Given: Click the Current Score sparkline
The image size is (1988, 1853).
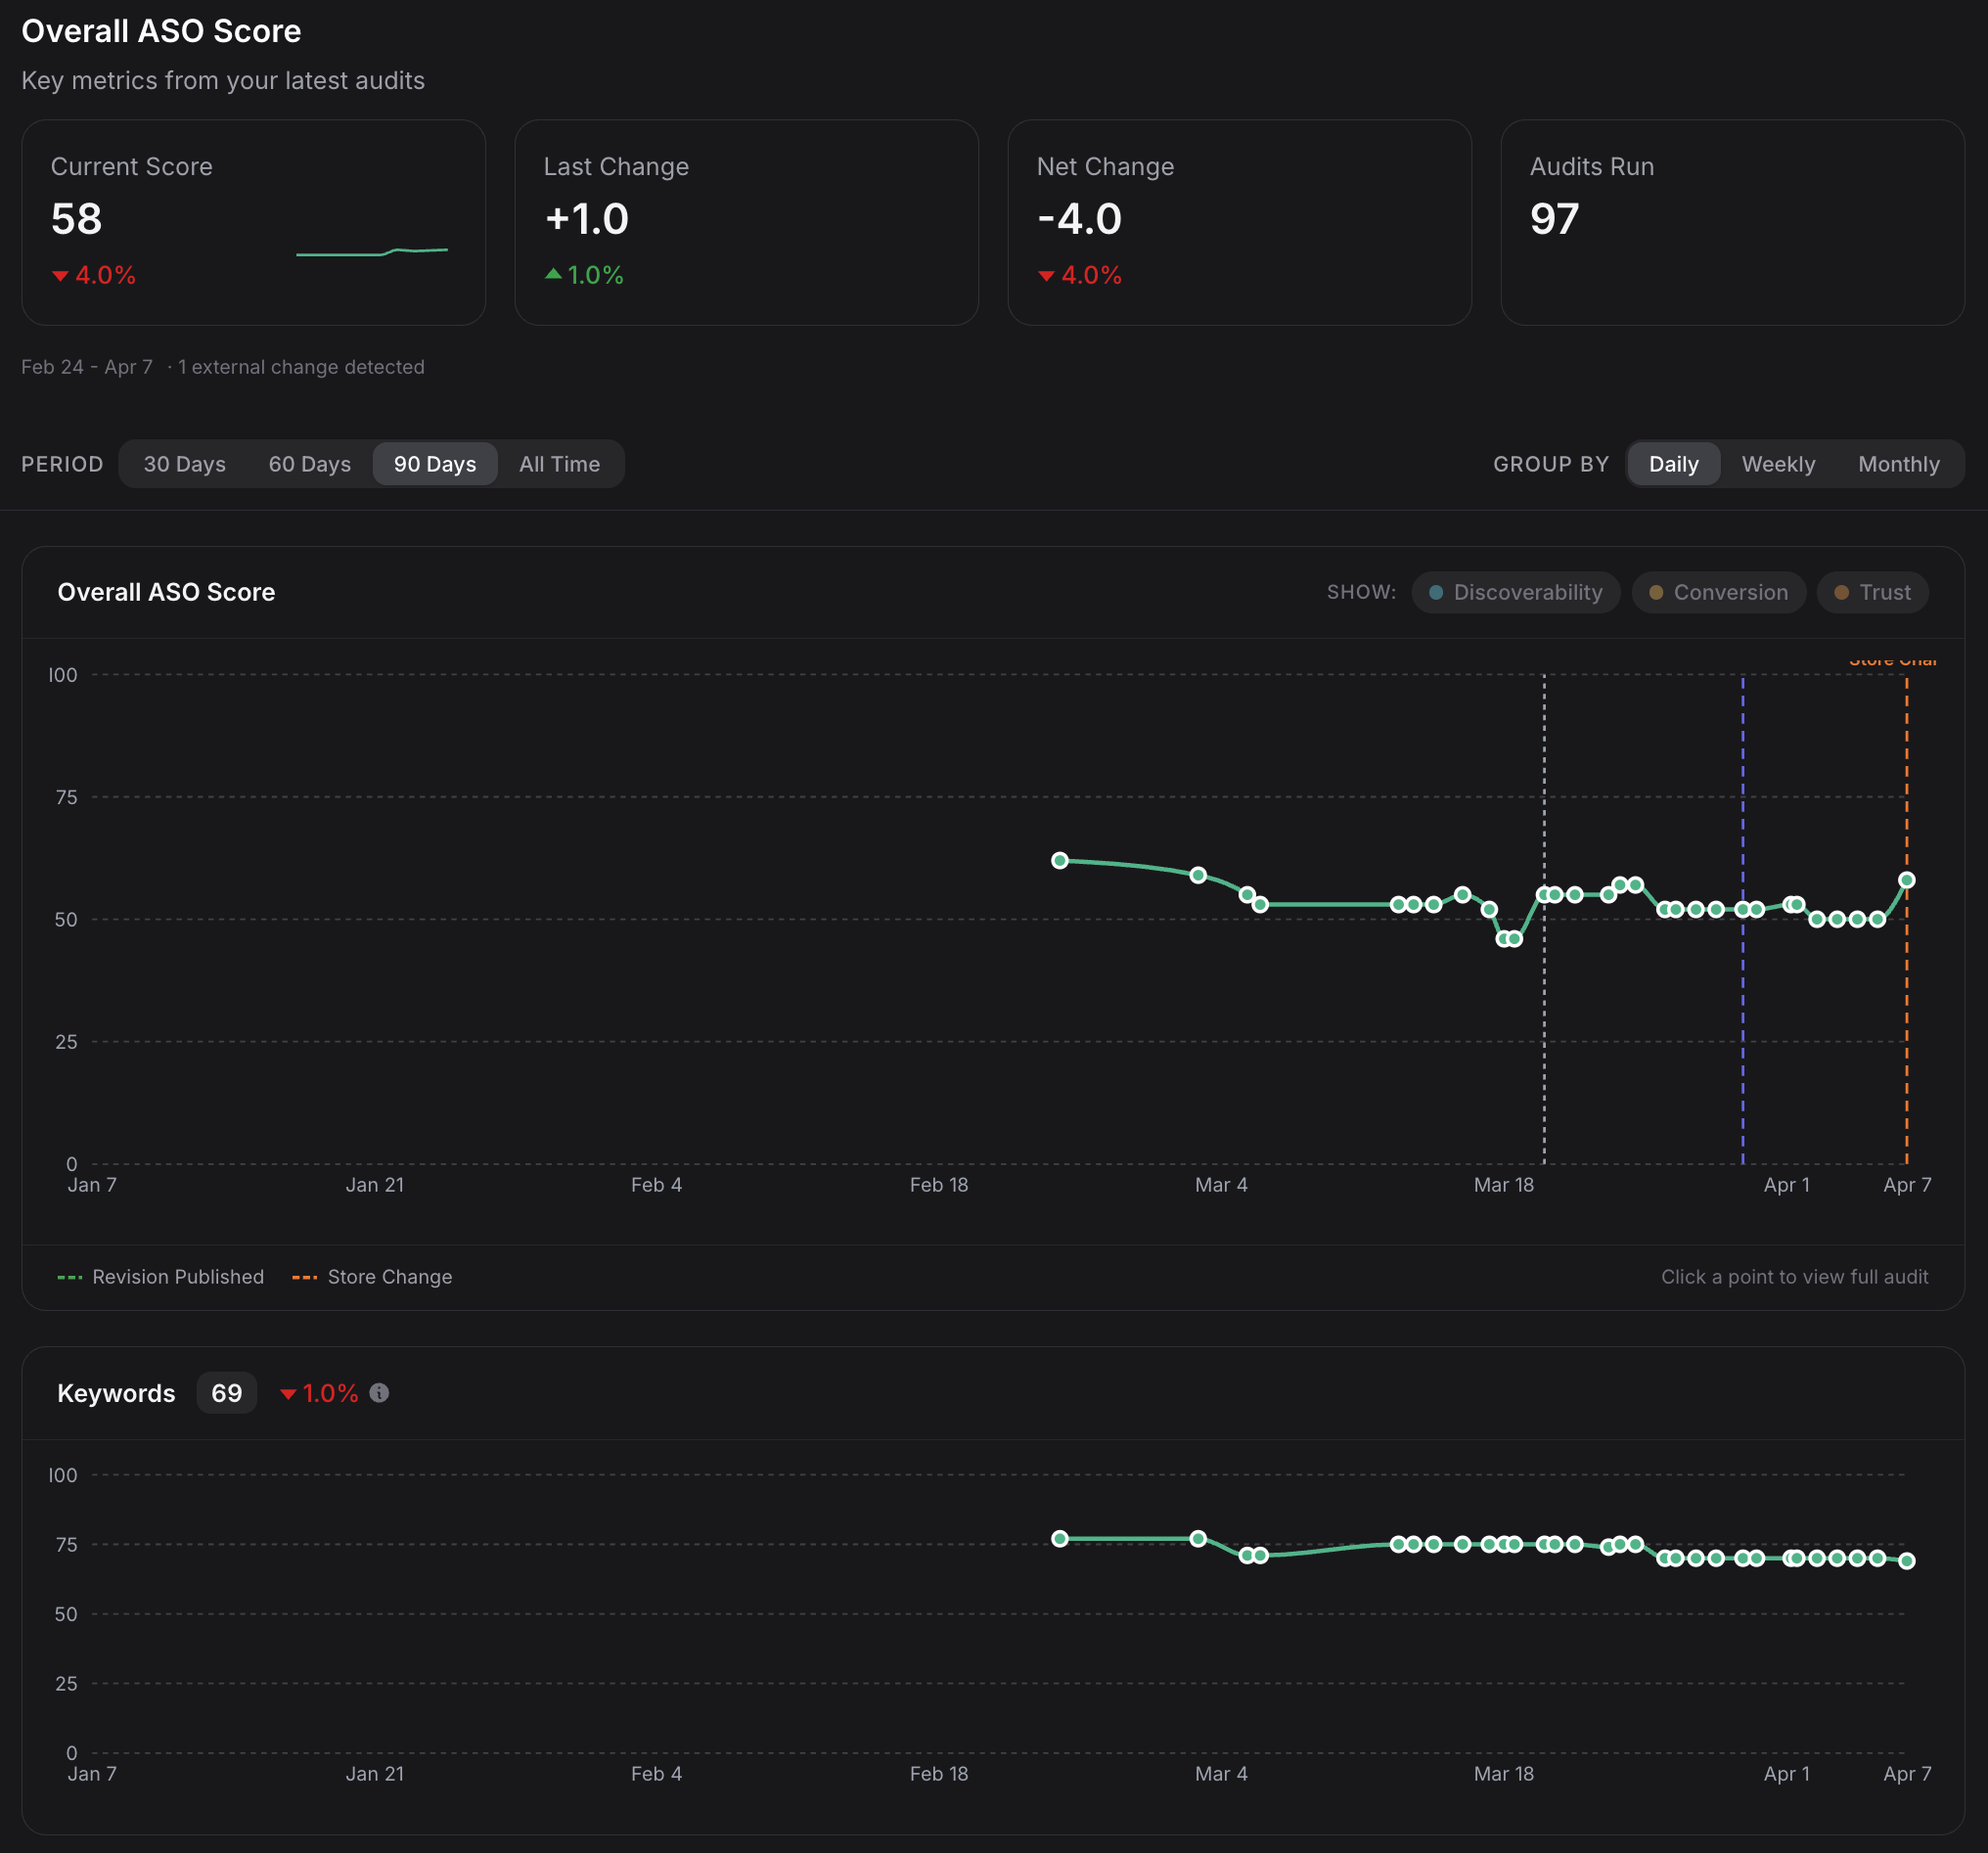Looking at the screenshot, I should tap(372, 252).
